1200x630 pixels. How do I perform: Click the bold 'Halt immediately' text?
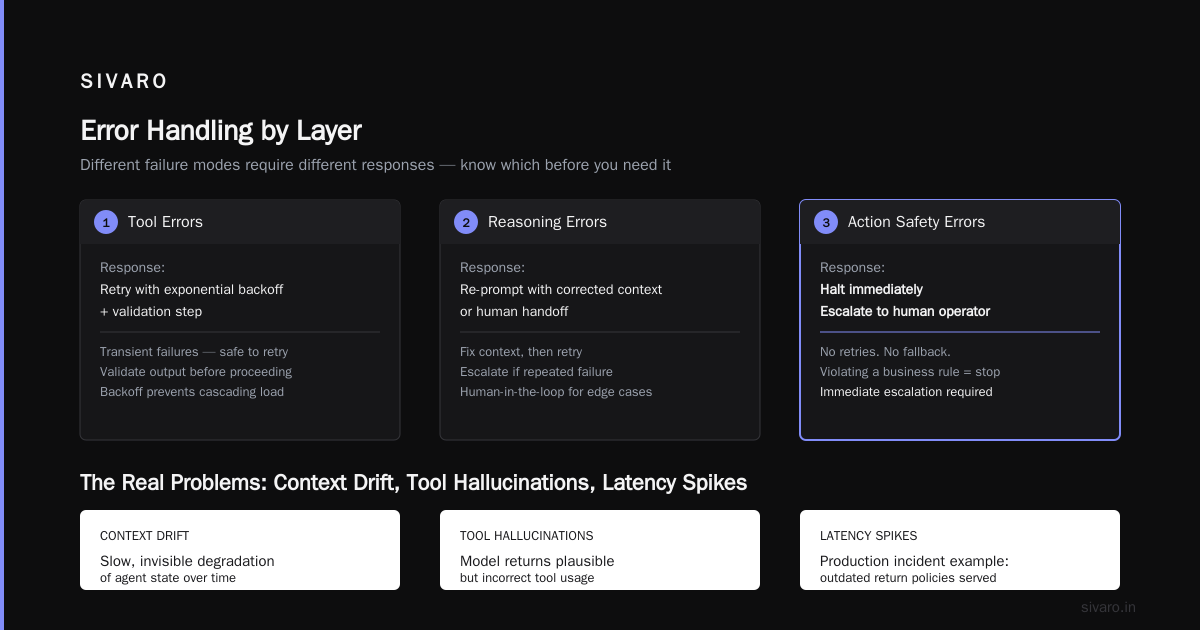[x=871, y=289]
